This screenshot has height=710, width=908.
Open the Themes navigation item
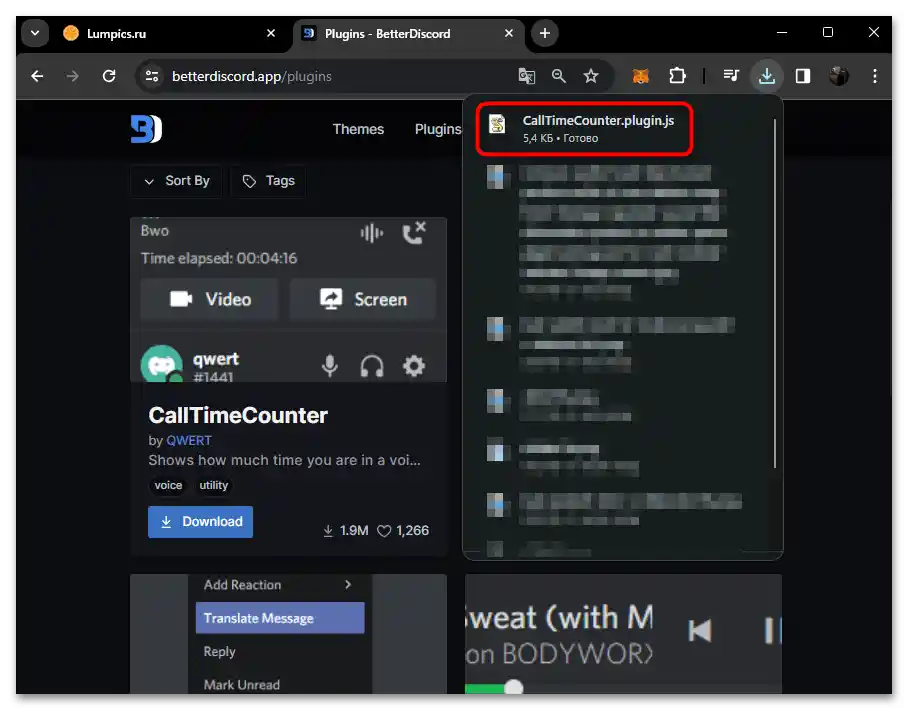point(358,129)
